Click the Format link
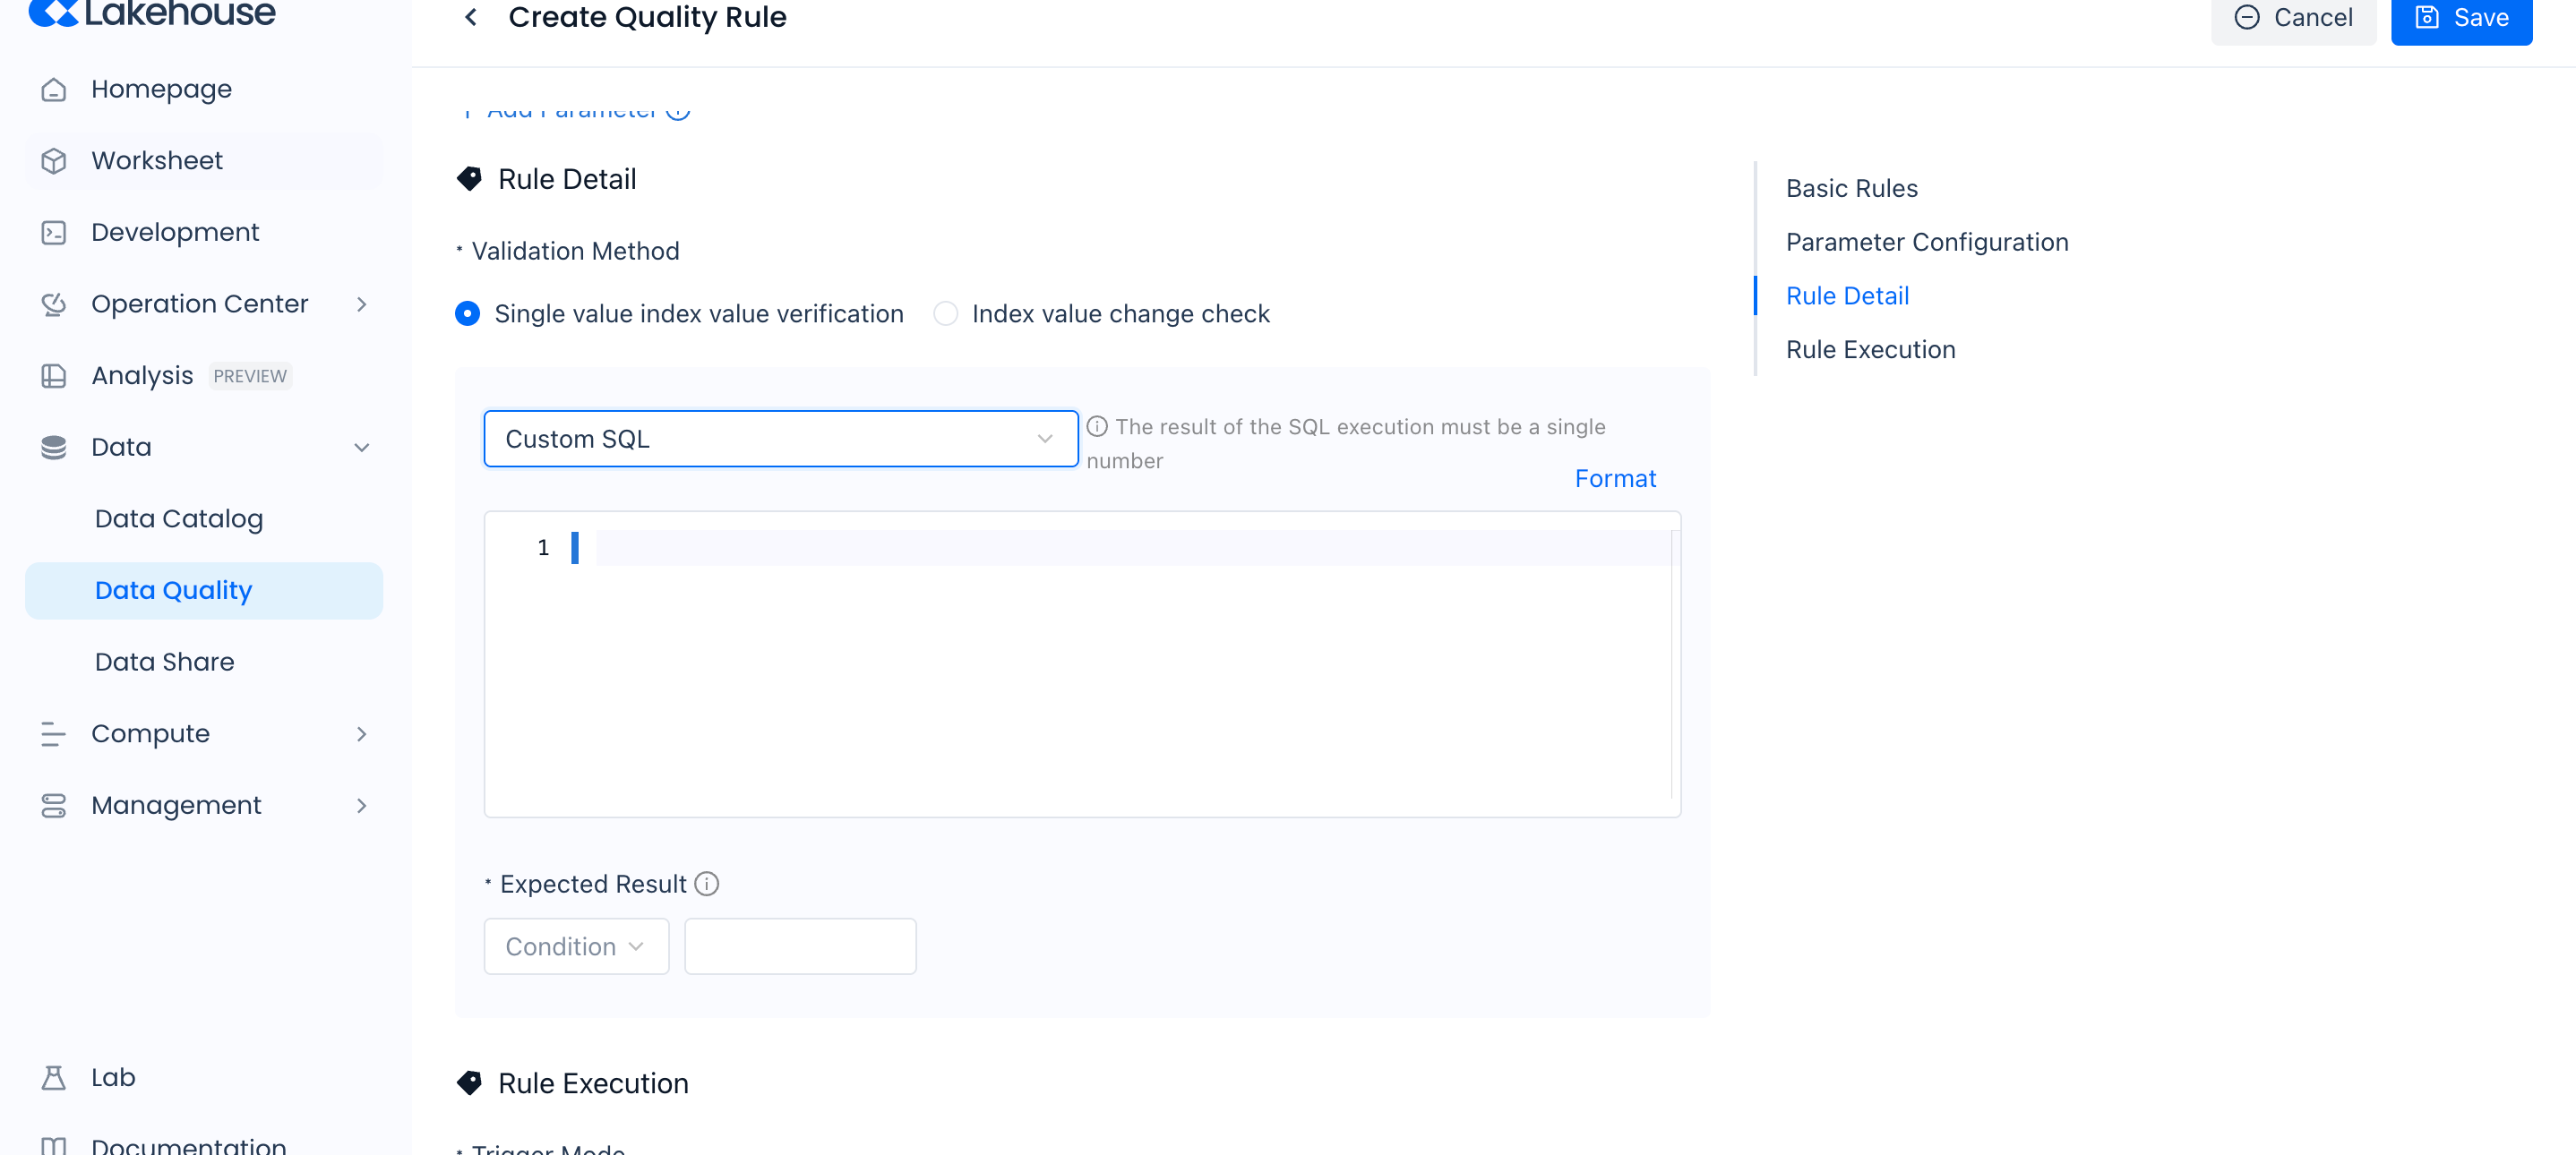2576x1155 pixels. (1615, 479)
